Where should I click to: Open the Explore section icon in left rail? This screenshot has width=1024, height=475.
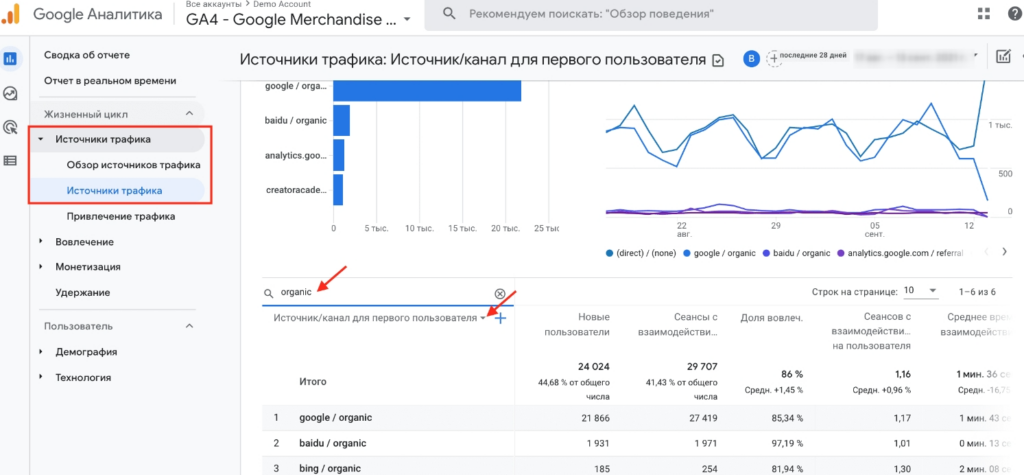coord(10,93)
